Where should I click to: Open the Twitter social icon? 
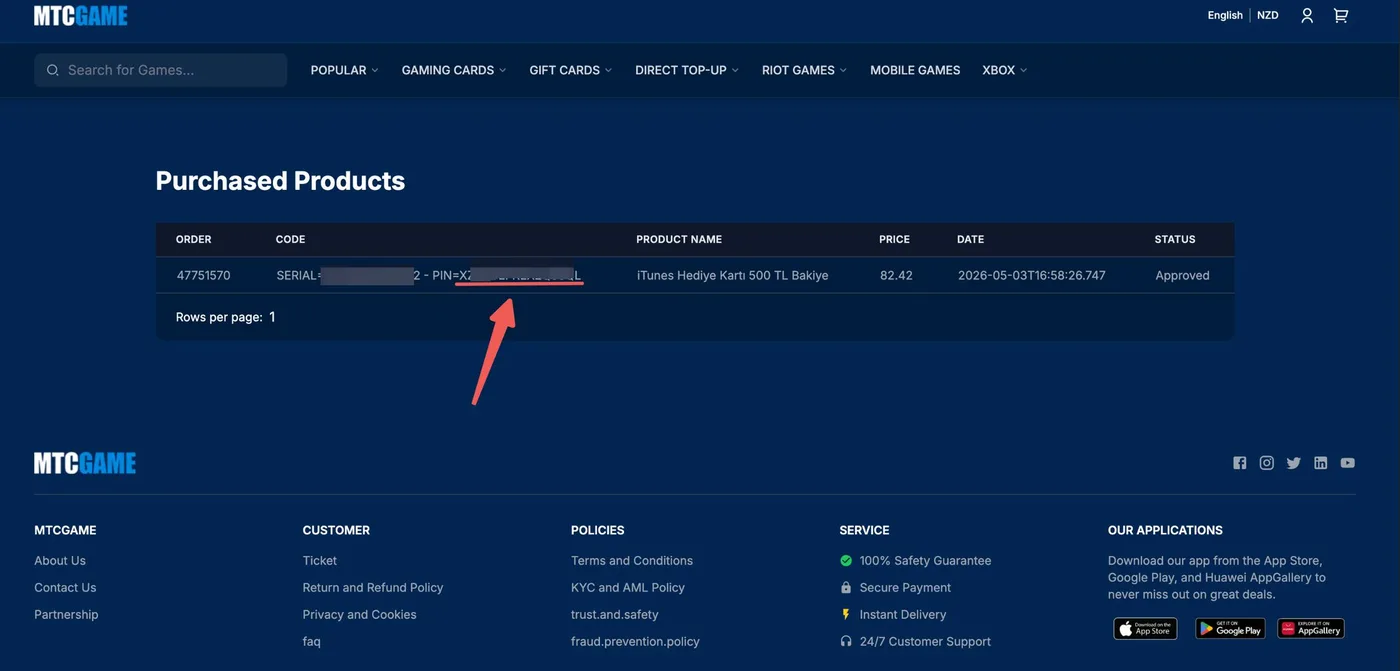coord(1294,463)
